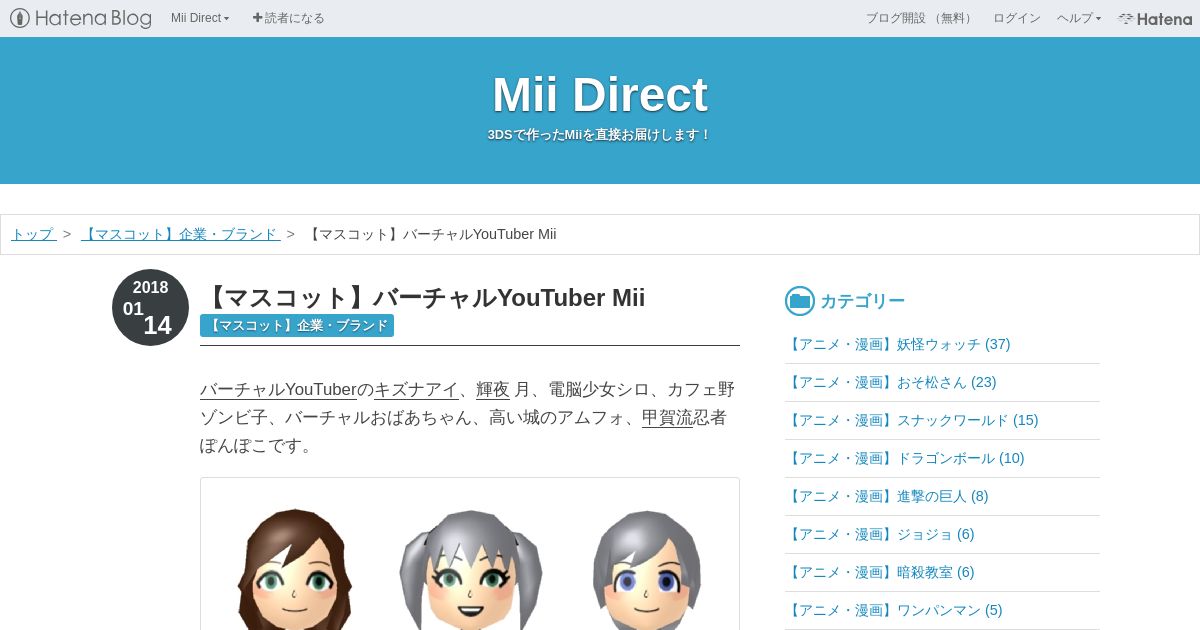Expand the Mii Direct dropdown menu
Image resolution: width=1200 pixels, height=630 pixels.
pos(200,18)
